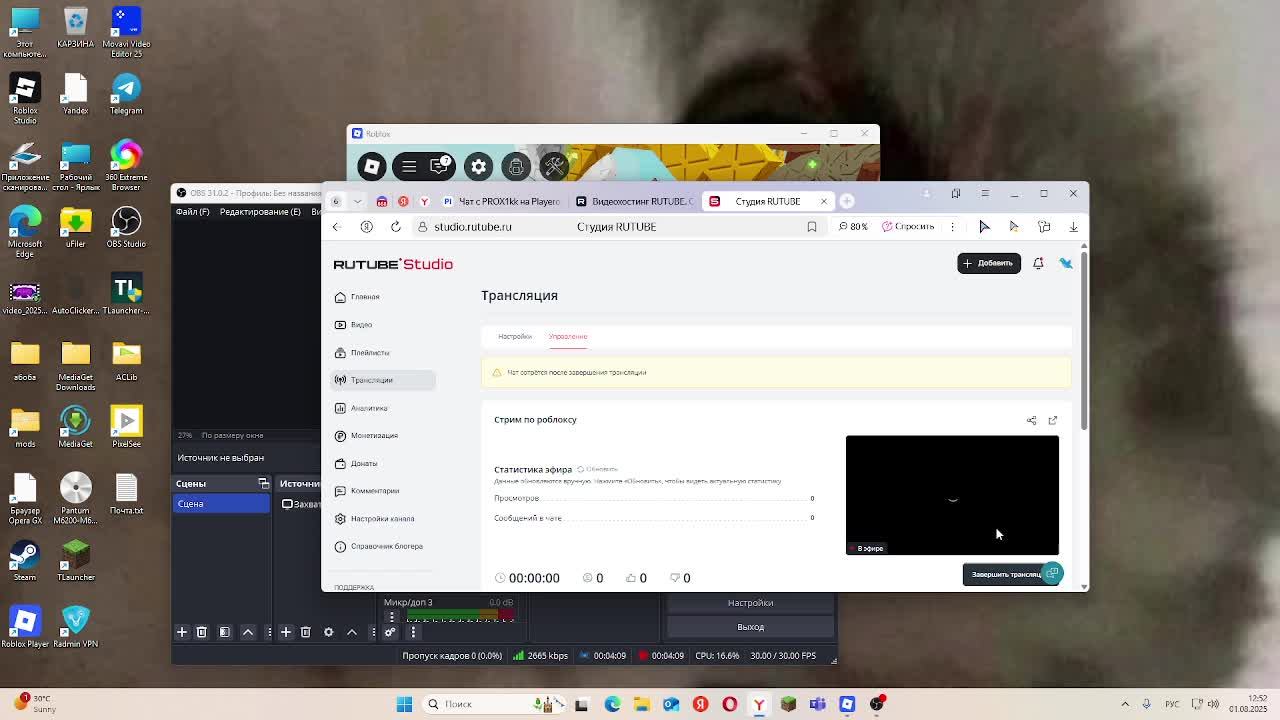Open the RUTUBE channel avatar menu
The height and width of the screenshot is (720, 1280).
[1066, 263]
